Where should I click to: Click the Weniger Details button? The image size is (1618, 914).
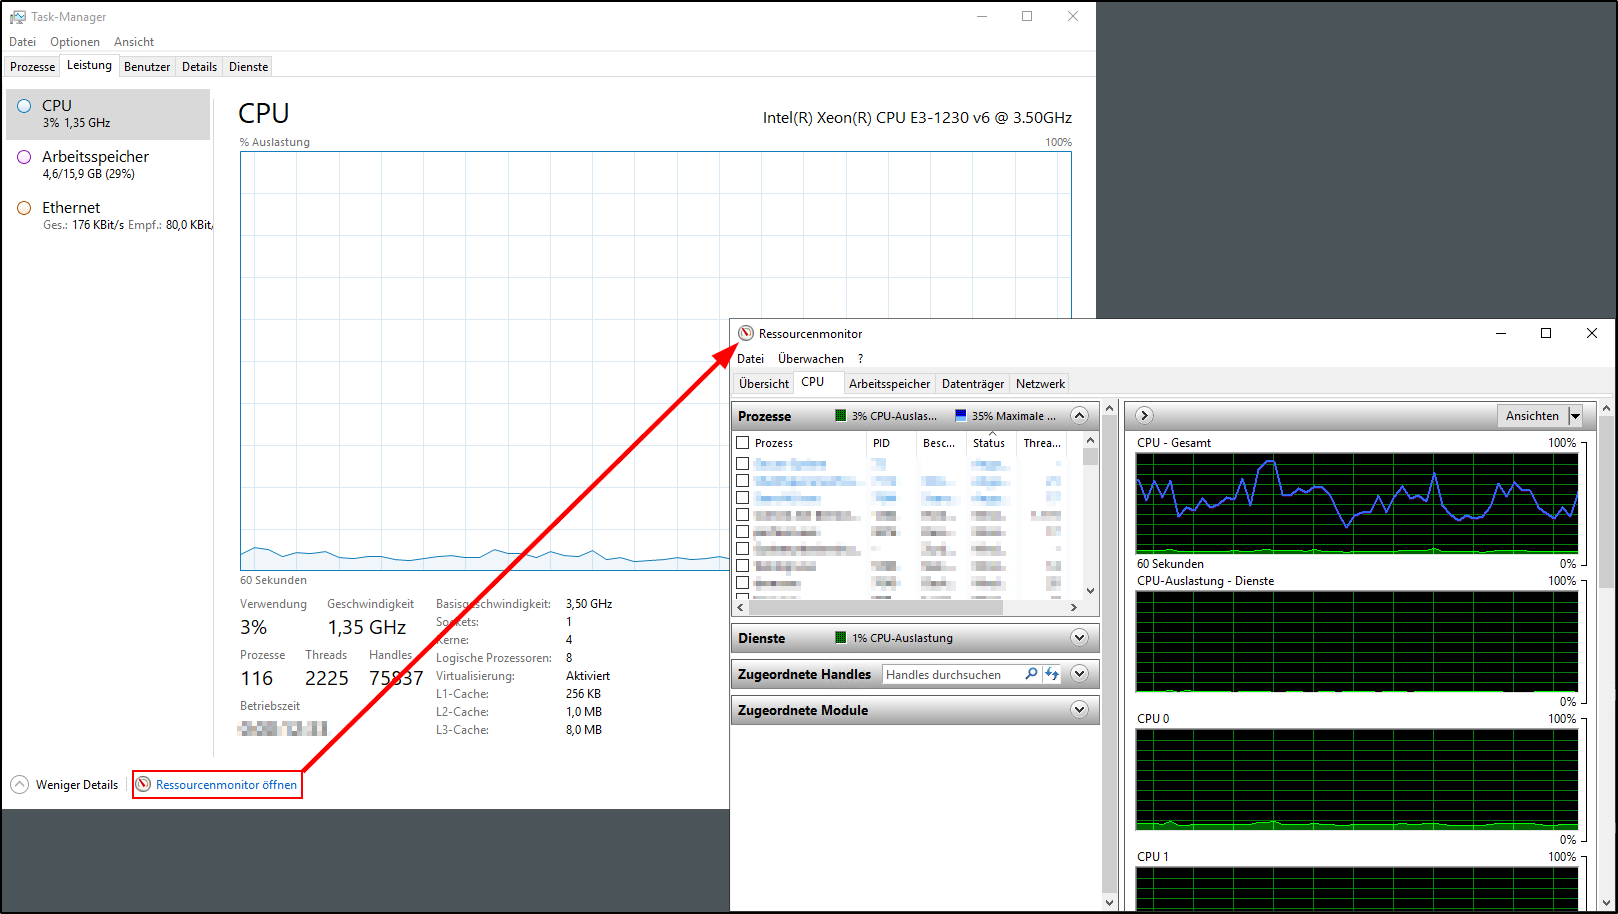[64, 784]
